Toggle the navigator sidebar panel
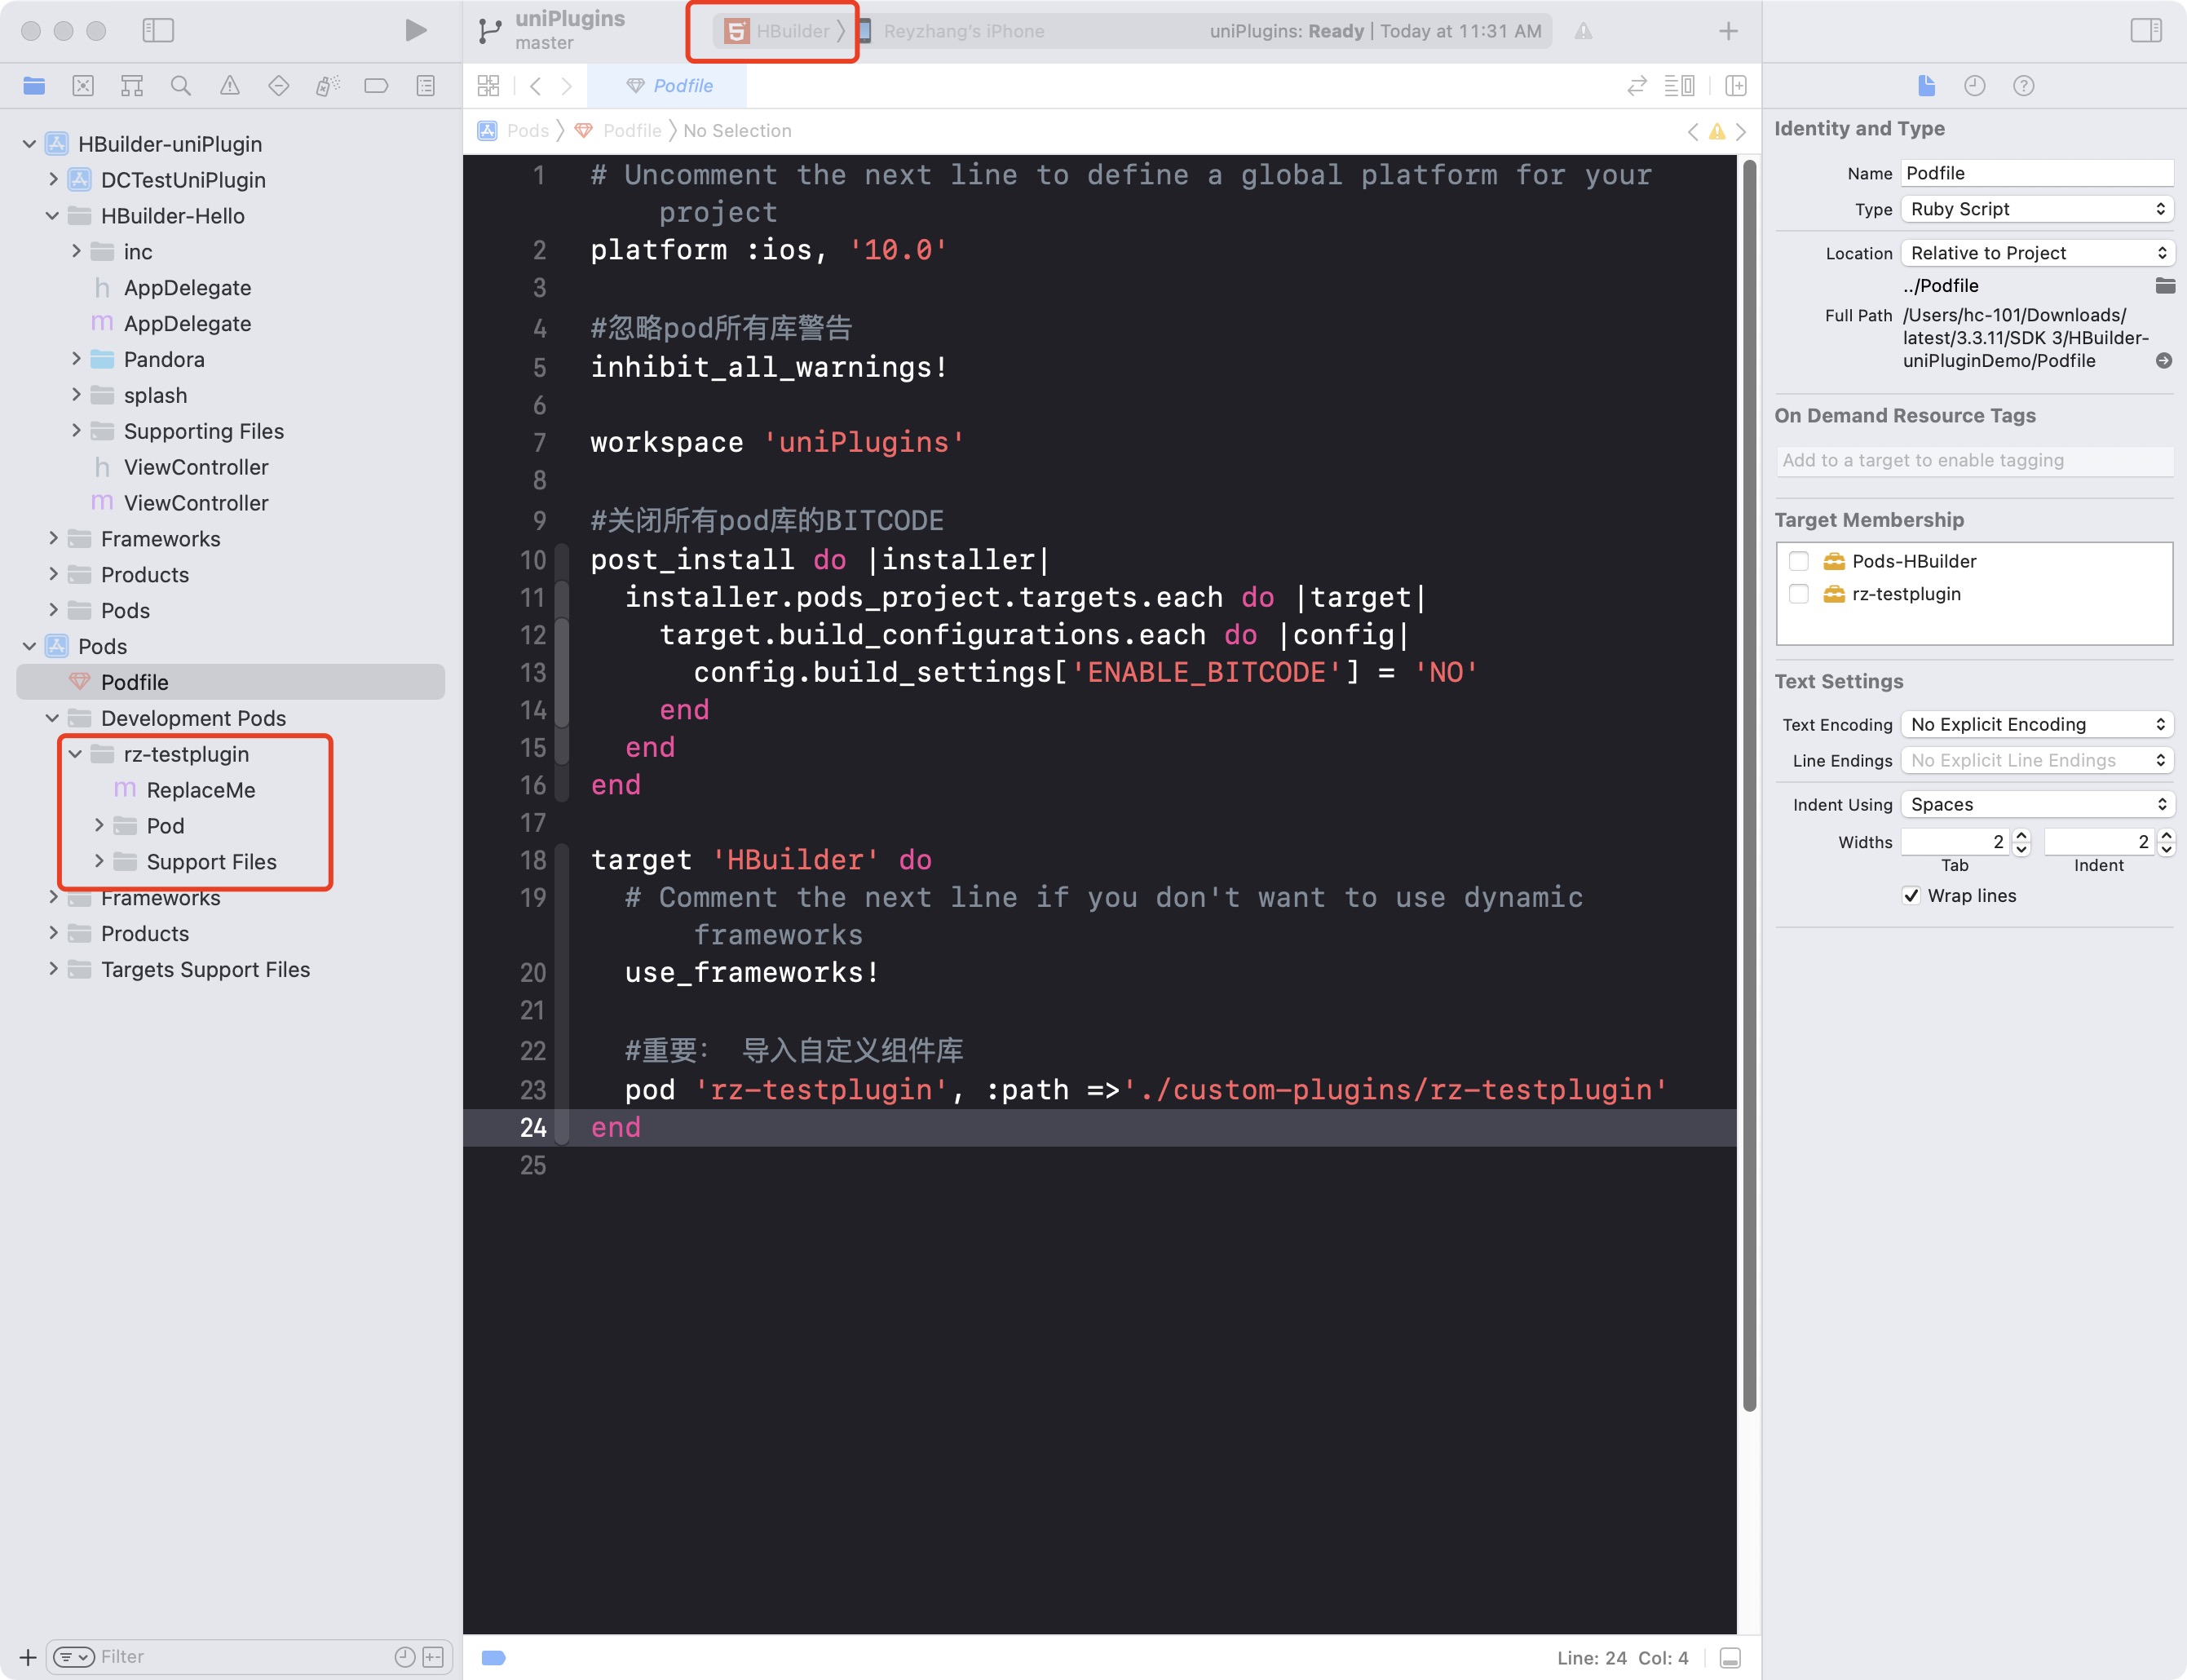The width and height of the screenshot is (2187, 1680). (158, 30)
